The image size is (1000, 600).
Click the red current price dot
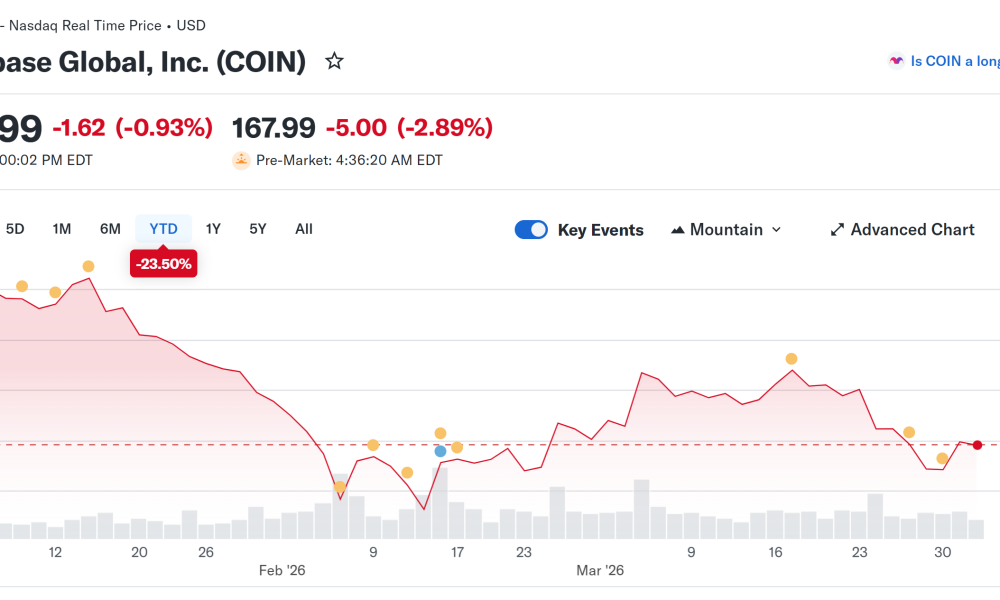[977, 445]
